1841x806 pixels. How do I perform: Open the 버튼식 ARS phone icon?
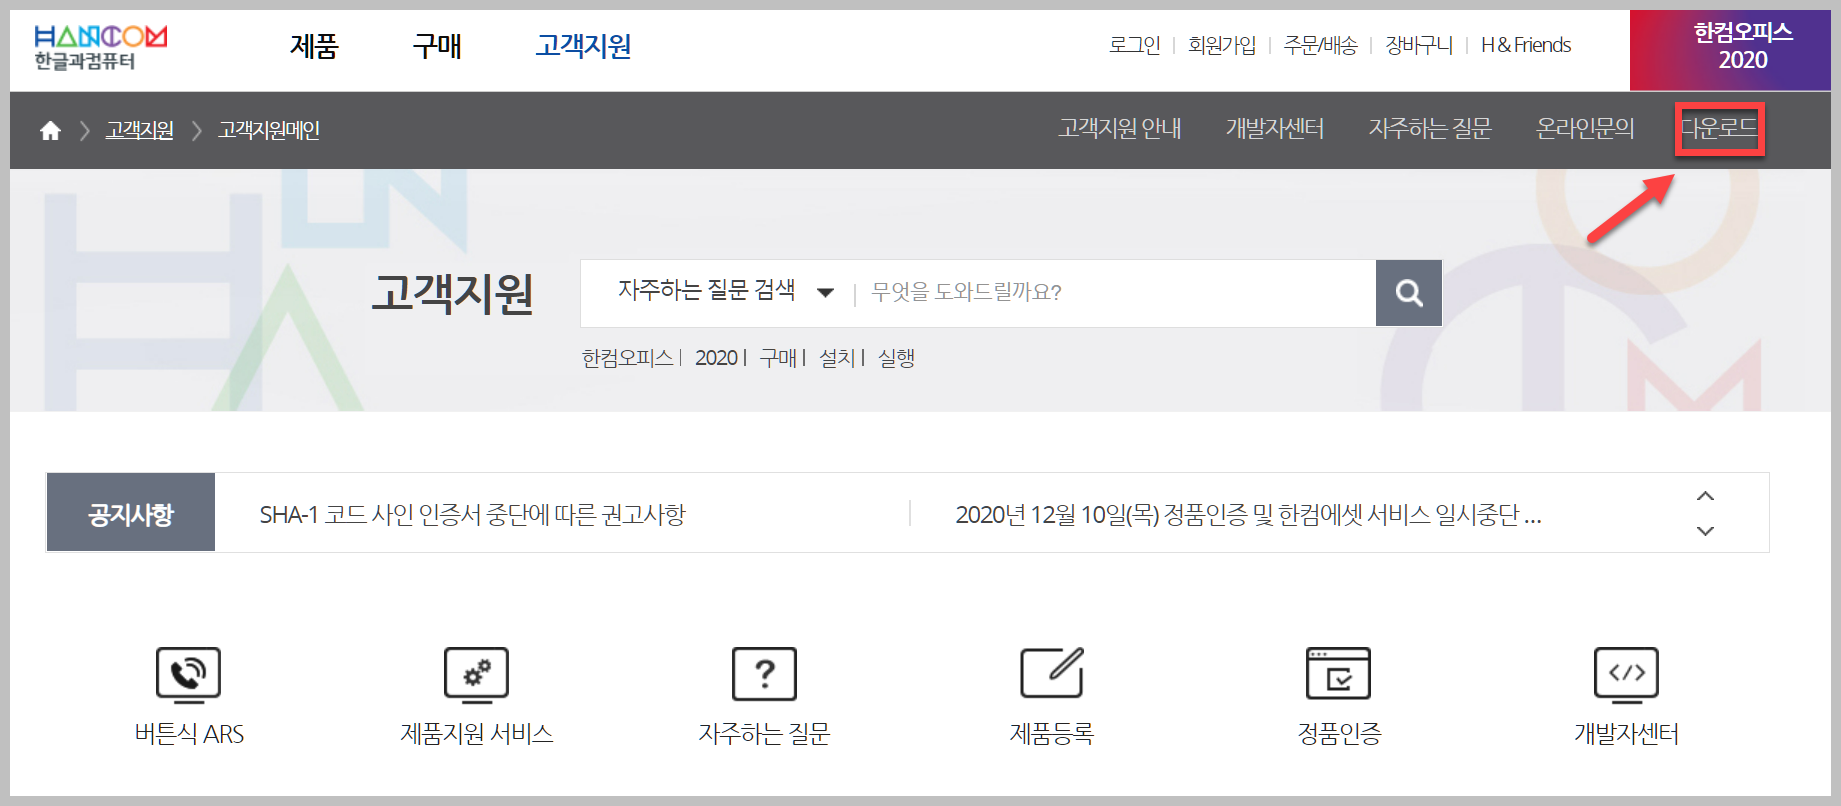[188, 674]
